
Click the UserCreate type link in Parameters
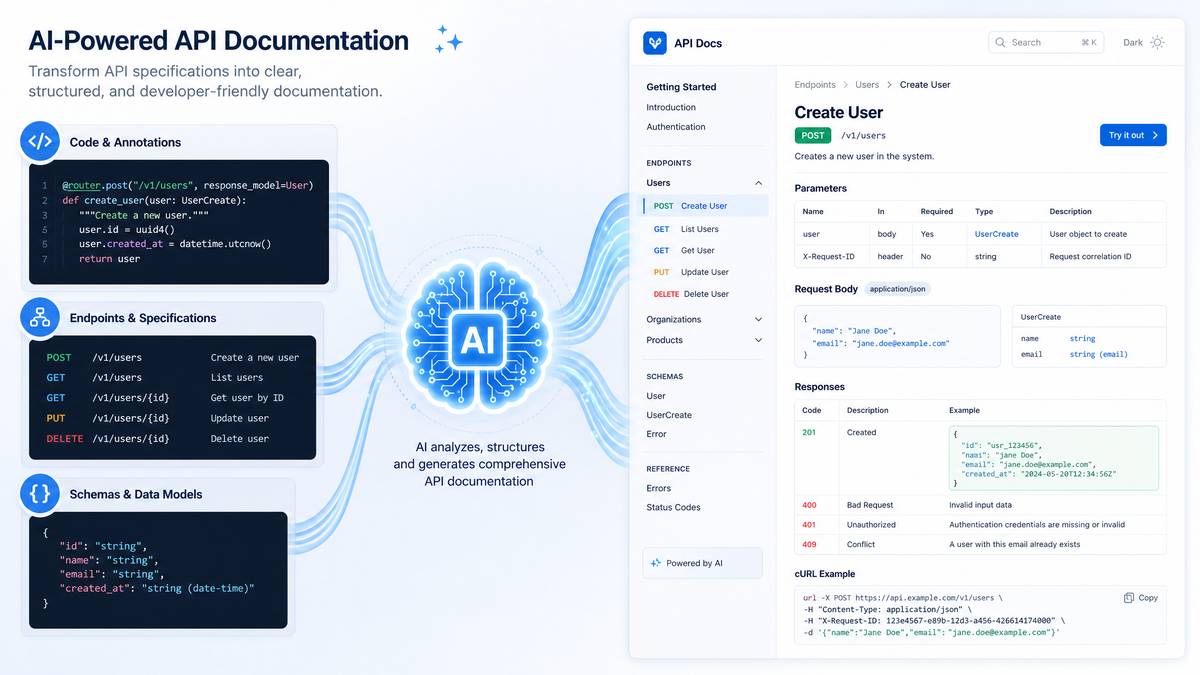[x=997, y=234]
